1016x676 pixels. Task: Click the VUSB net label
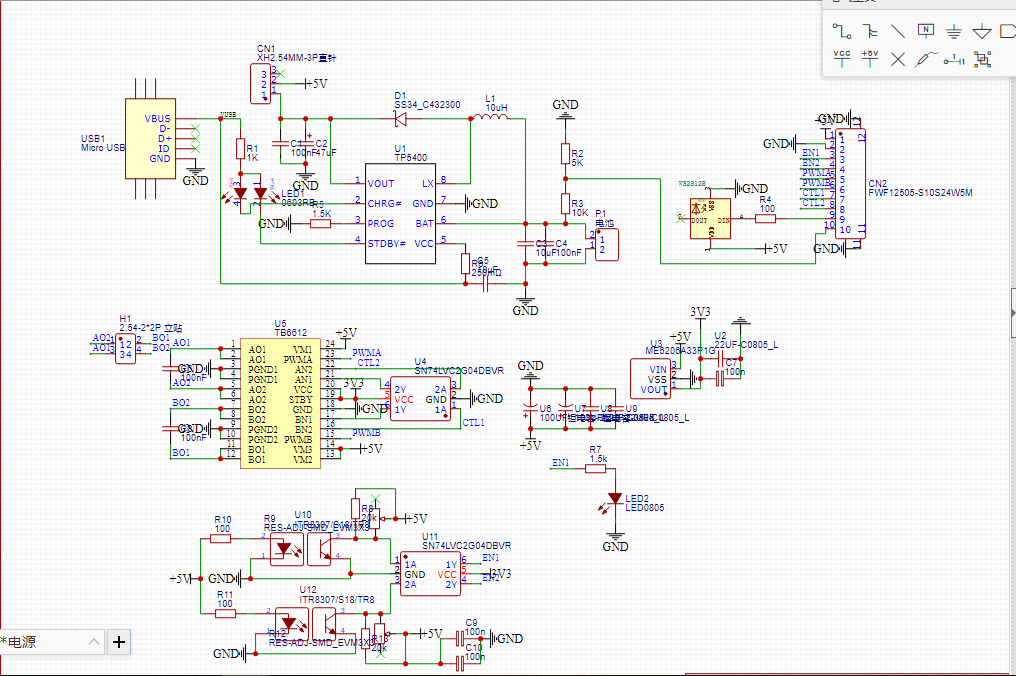(228, 115)
